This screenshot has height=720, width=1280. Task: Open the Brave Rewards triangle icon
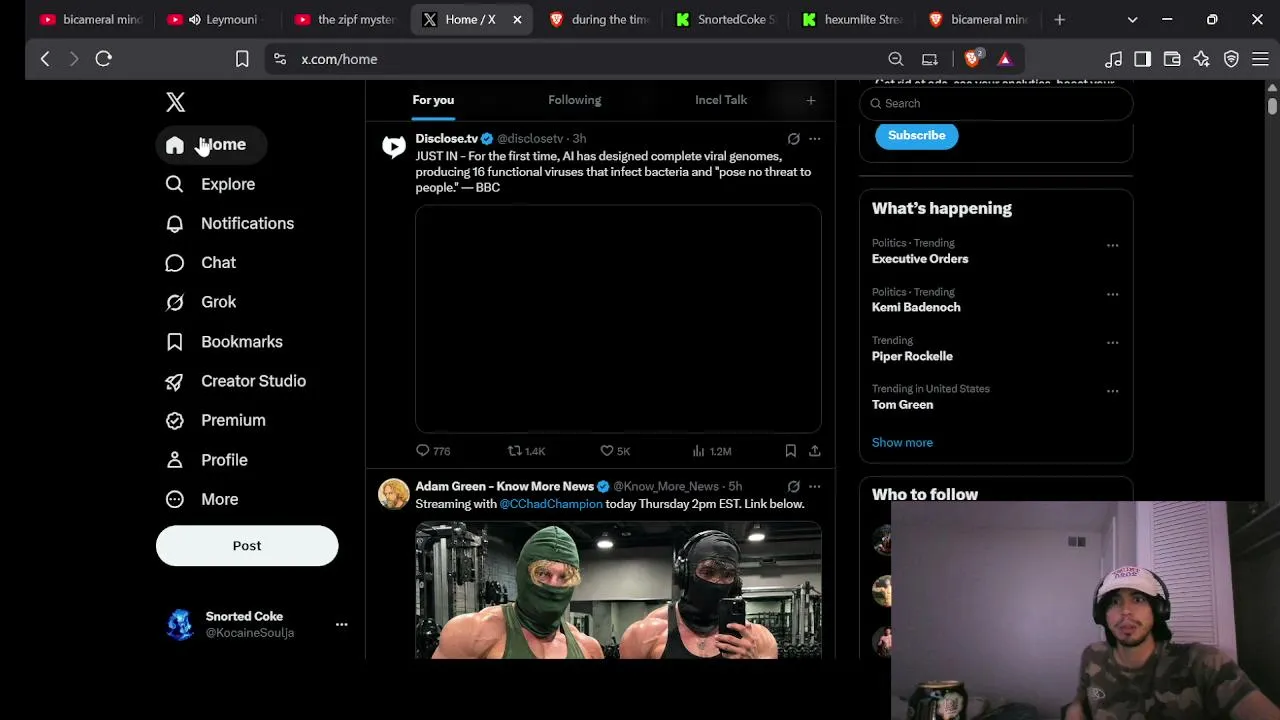[1005, 59]
